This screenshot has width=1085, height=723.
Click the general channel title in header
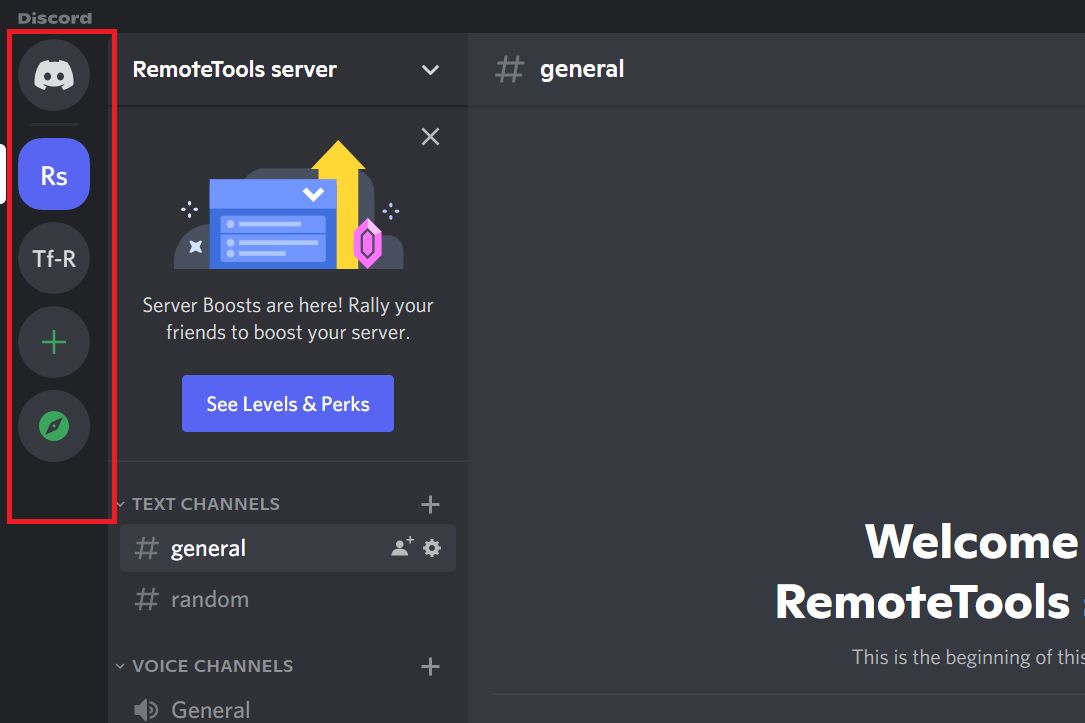(x=582, y=69)
